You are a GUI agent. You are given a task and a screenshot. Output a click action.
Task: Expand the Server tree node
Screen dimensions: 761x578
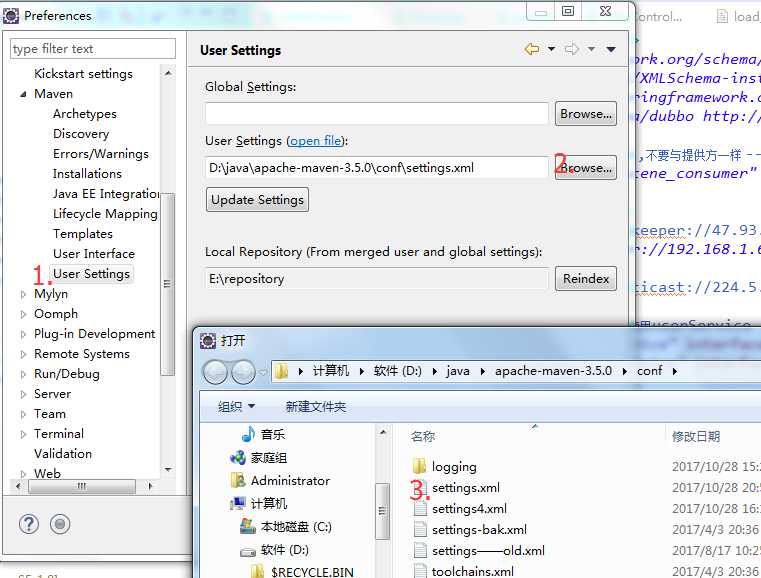23,394
